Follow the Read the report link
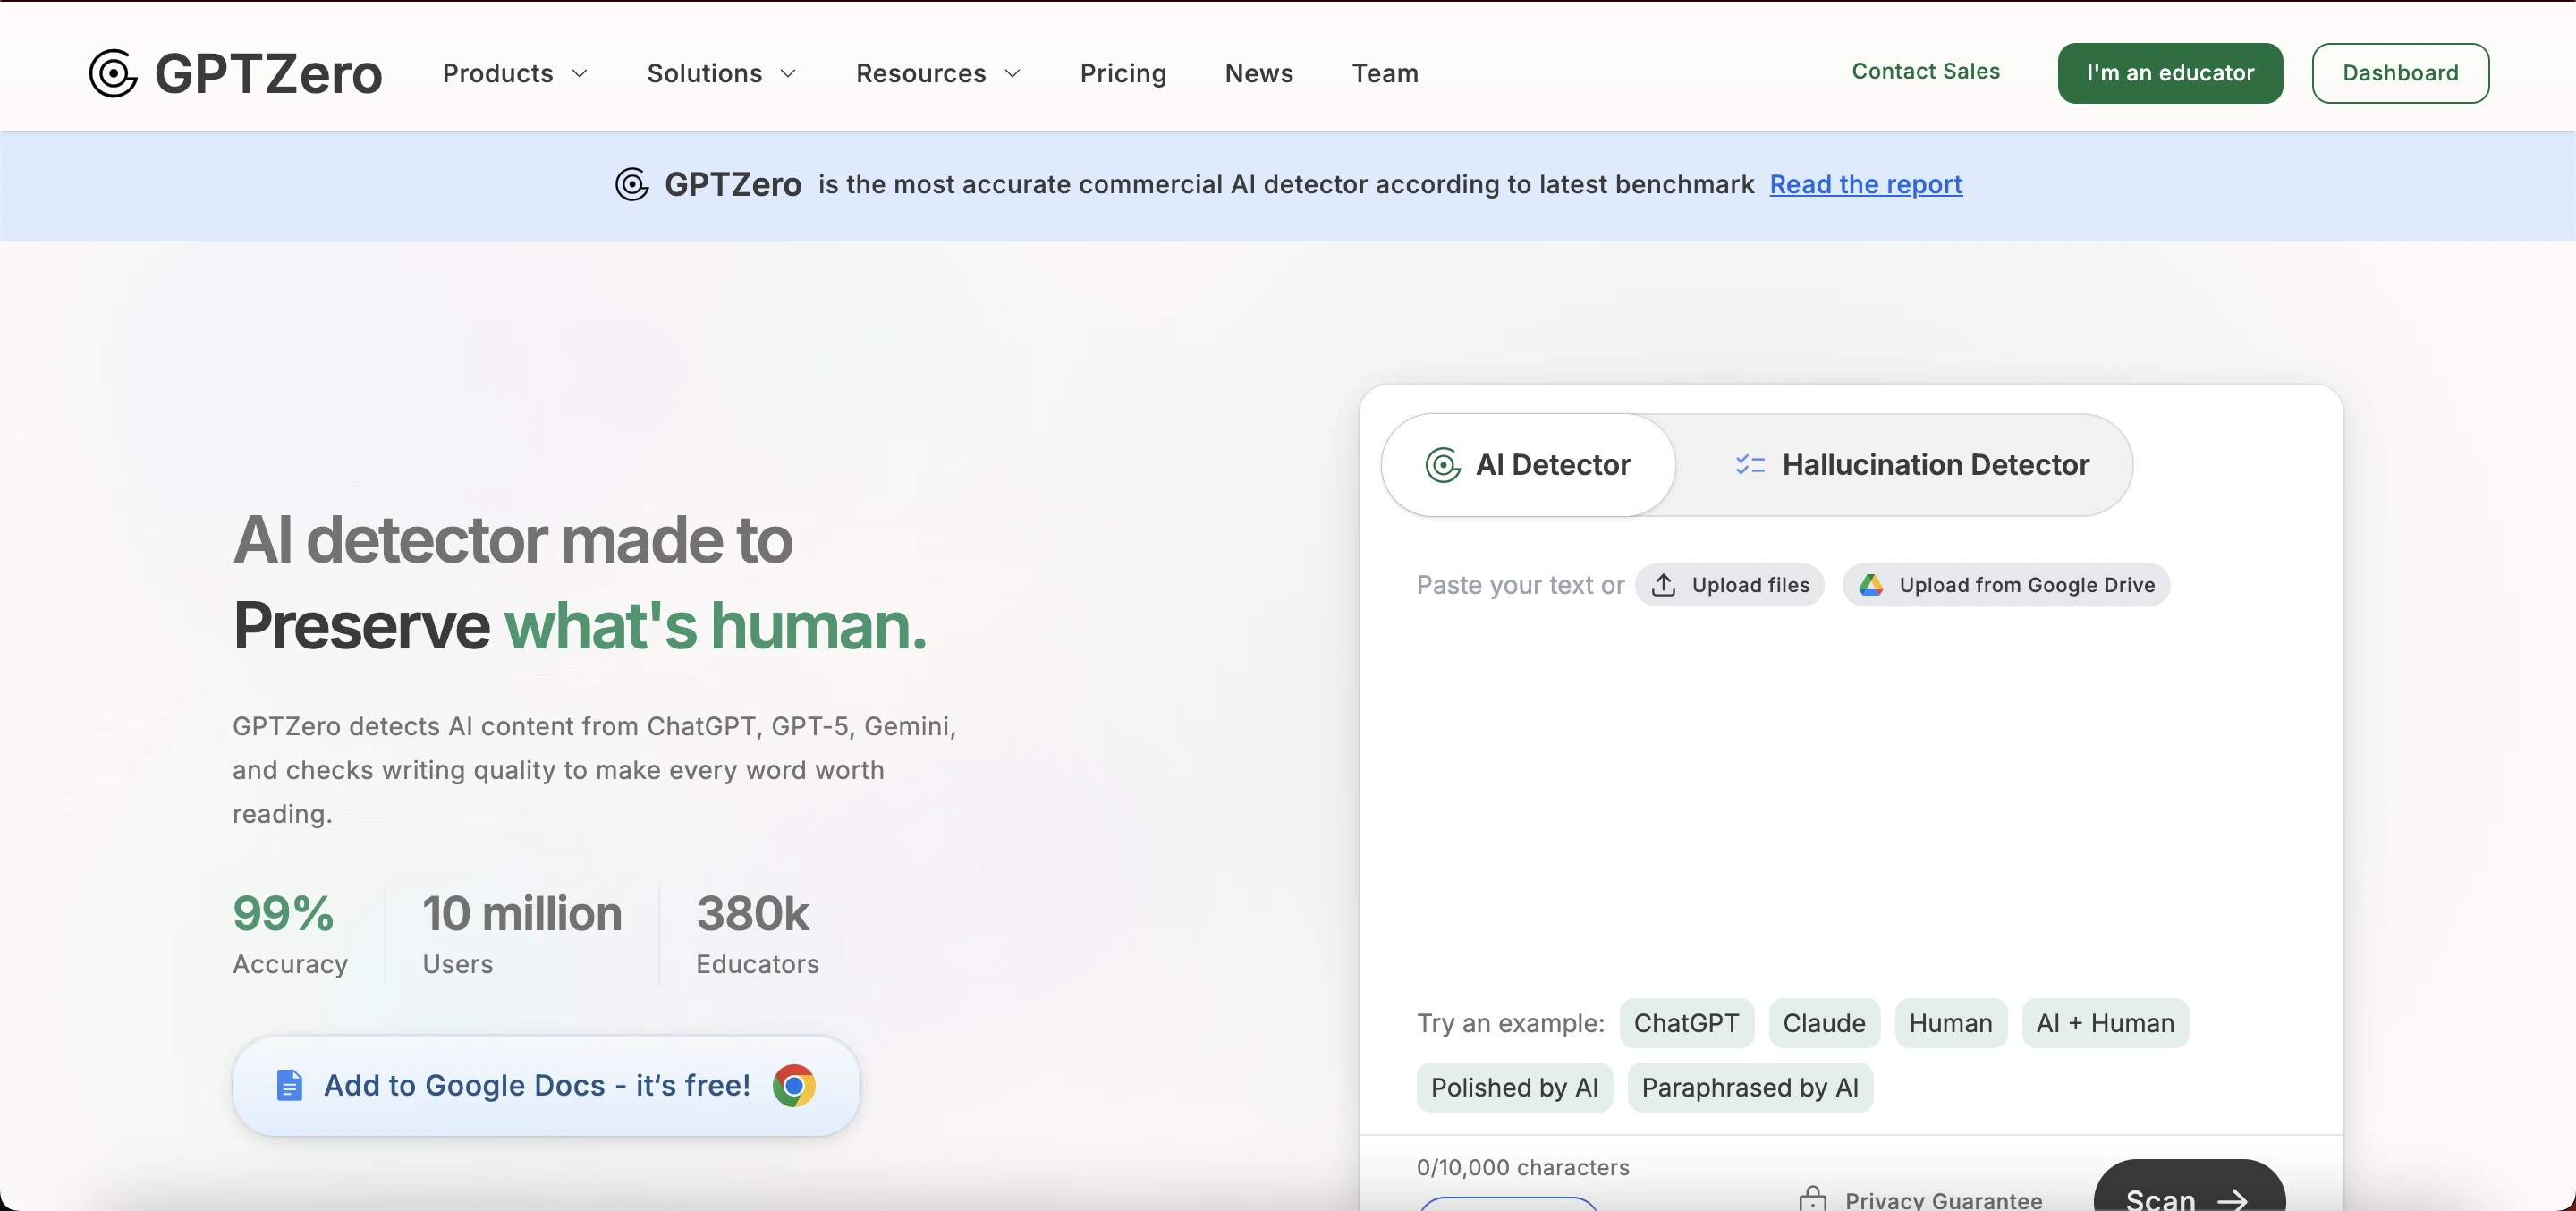 click(x=1865, y=184)
